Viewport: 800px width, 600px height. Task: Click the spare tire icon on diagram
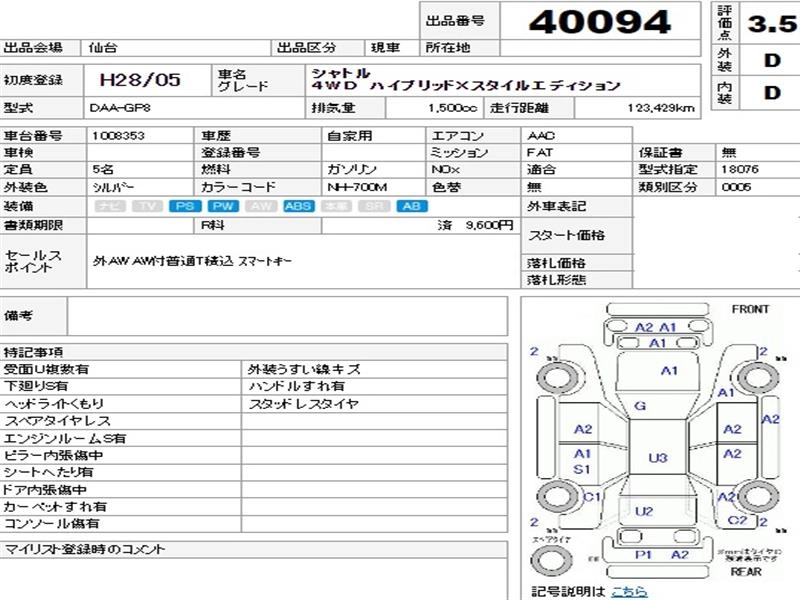tap(552, 560)
